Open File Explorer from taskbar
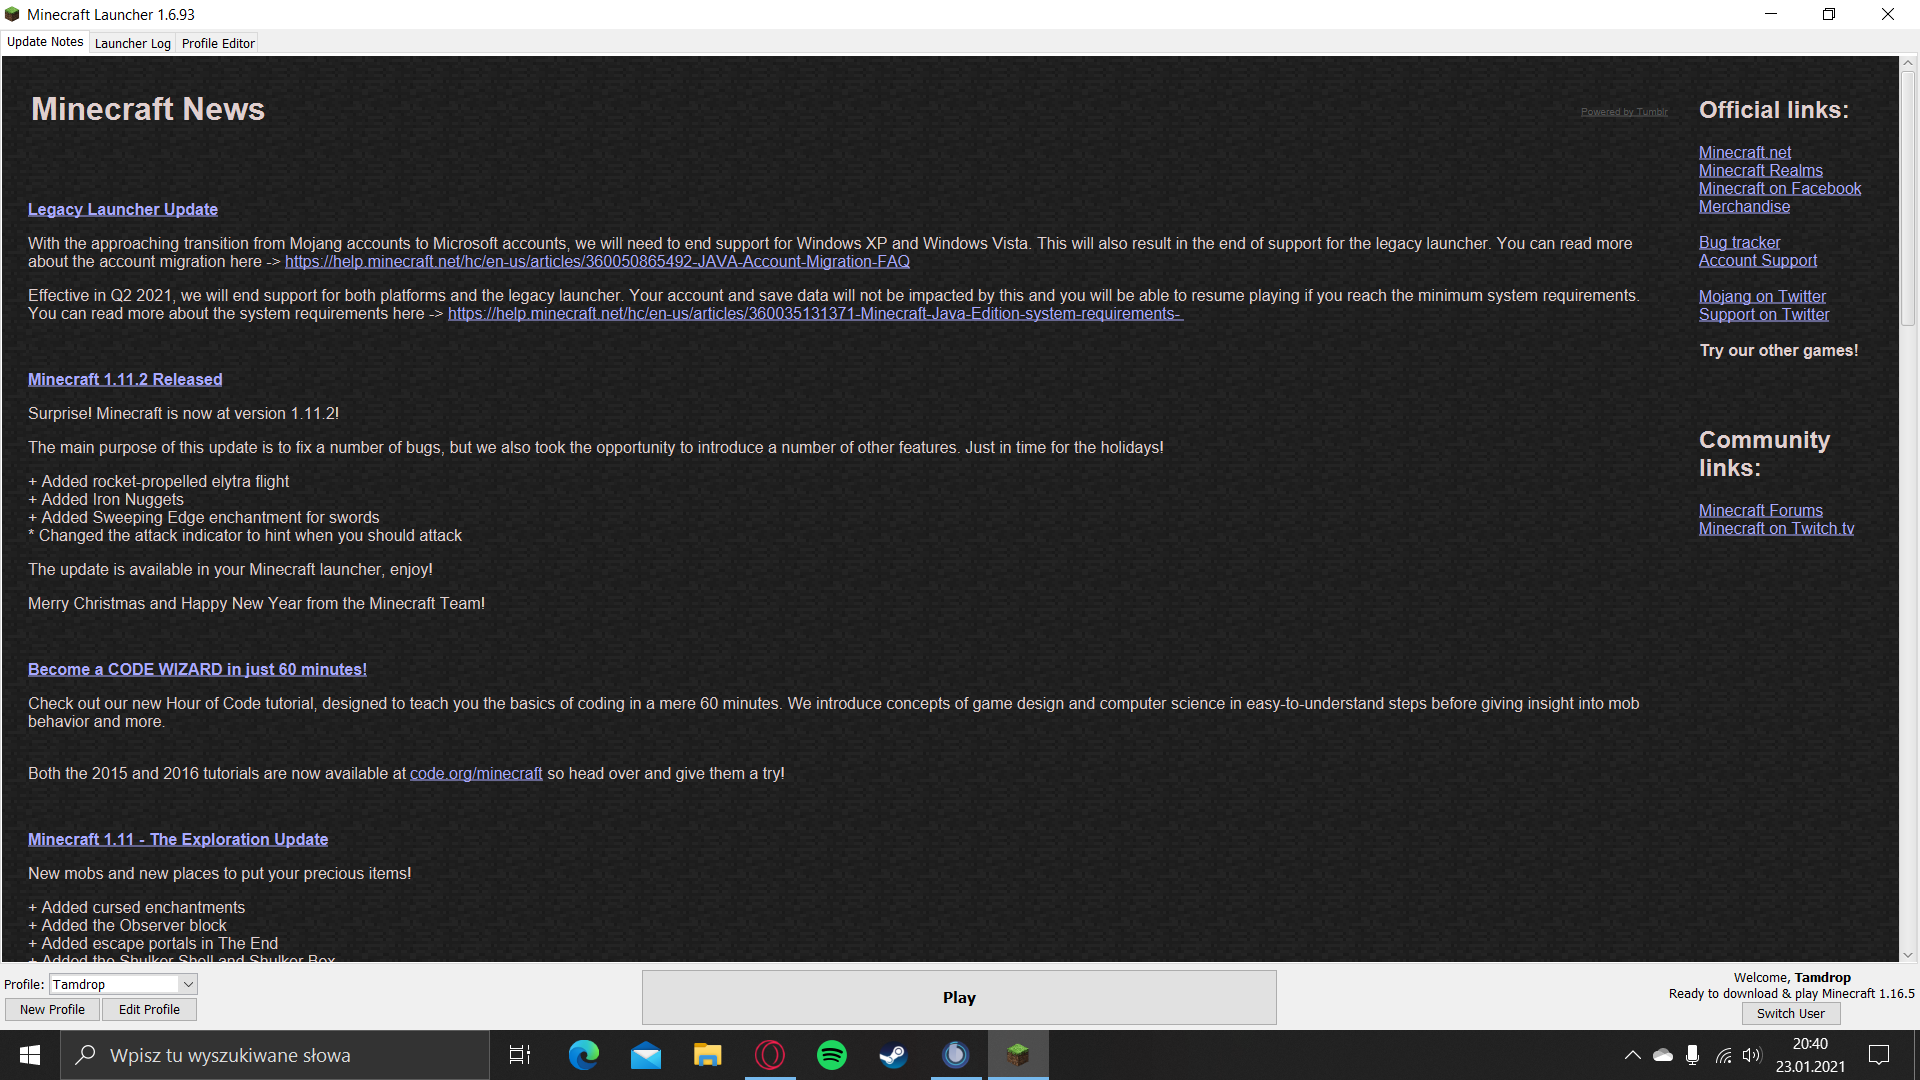Image resolution: width=1920 pixels, height=1080 pixels. (707, 1055)
